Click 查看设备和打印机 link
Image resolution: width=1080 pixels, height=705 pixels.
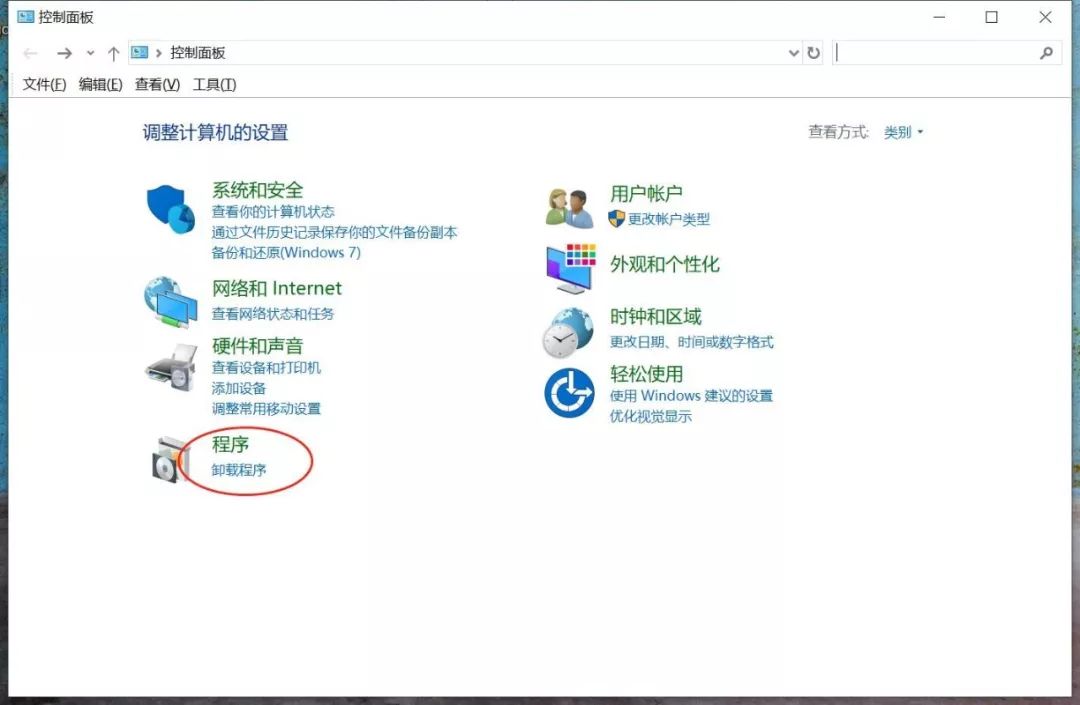coord(266,368)
